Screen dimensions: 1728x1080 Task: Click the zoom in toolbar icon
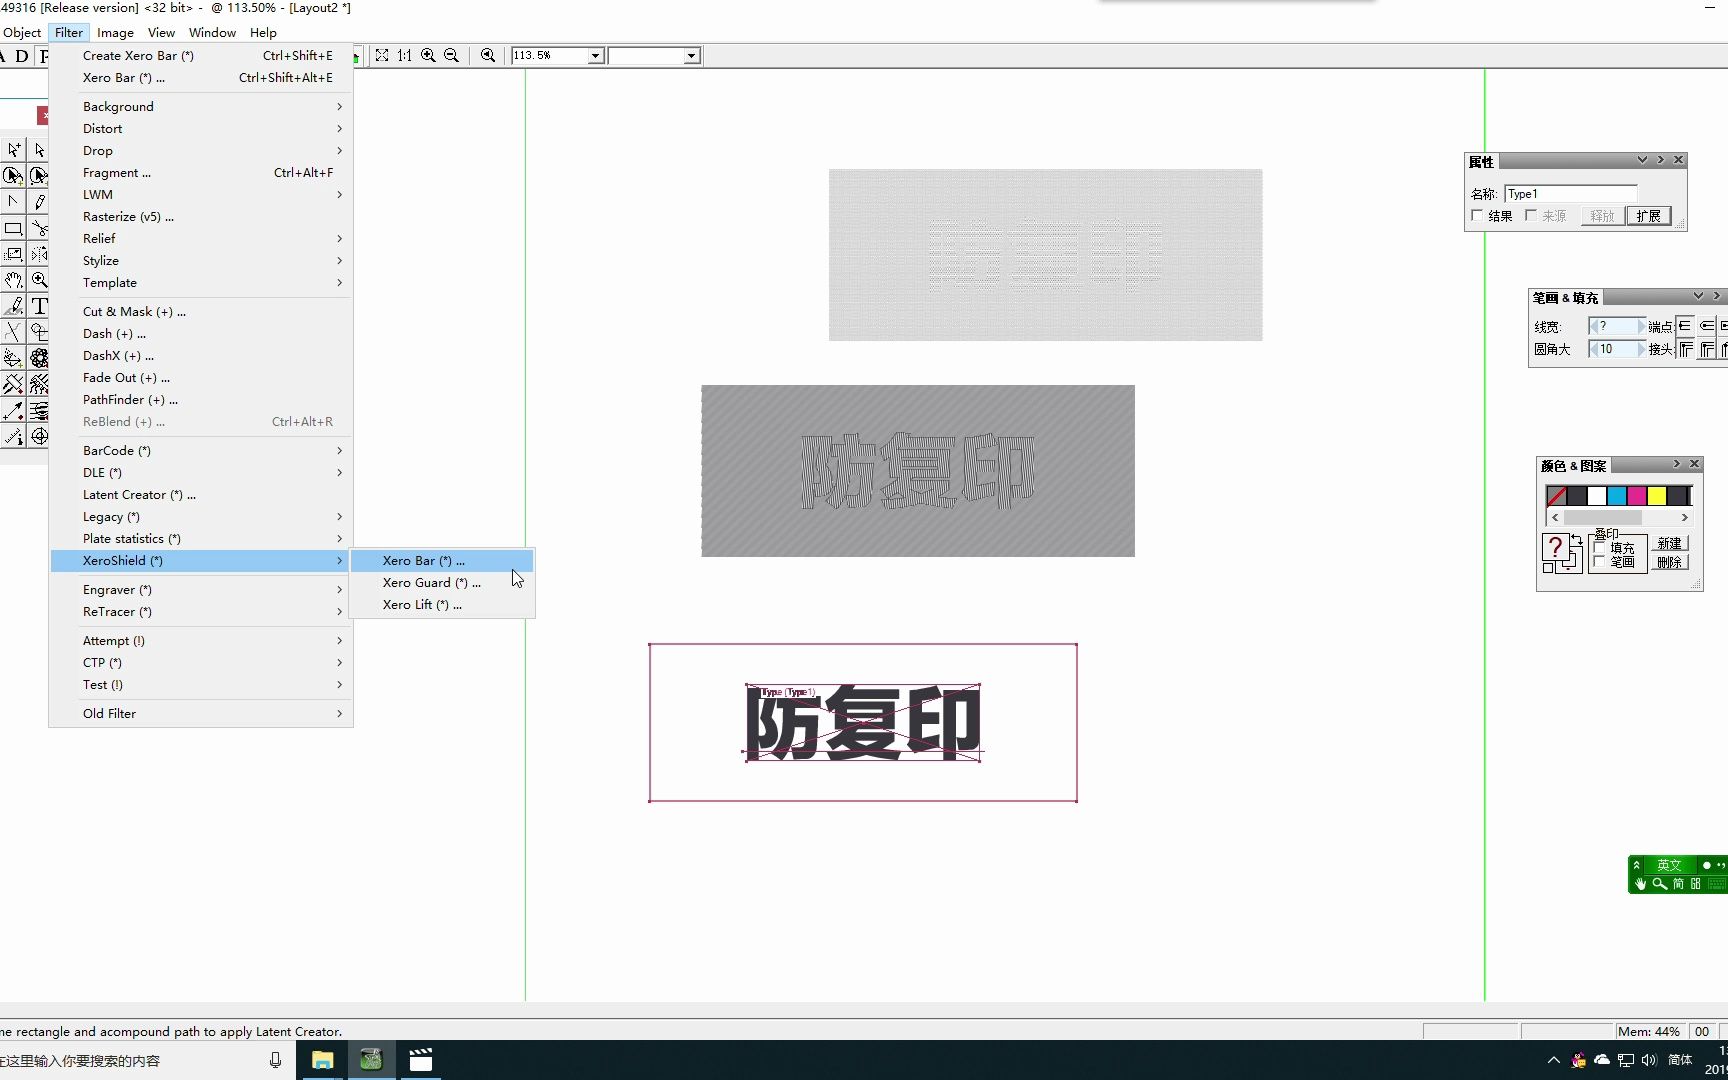tap(428, 56)
